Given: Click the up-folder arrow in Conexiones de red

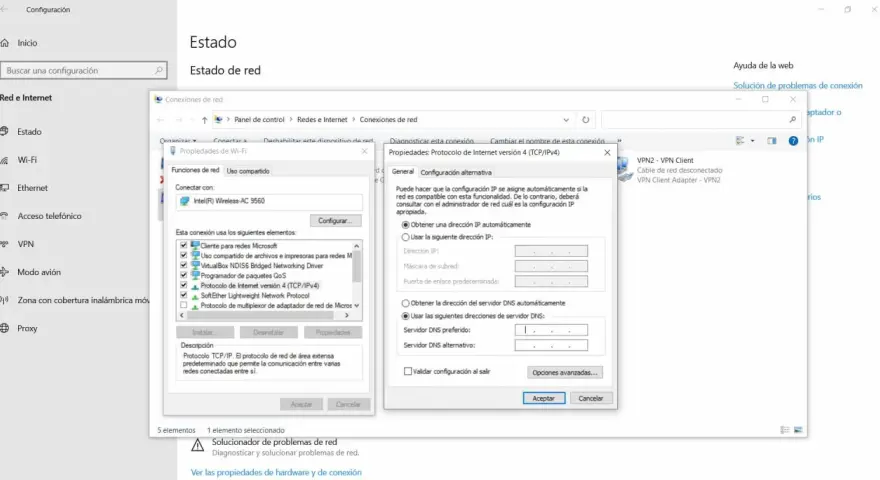Looking at the screenshot, I should [x=204, y=120].
